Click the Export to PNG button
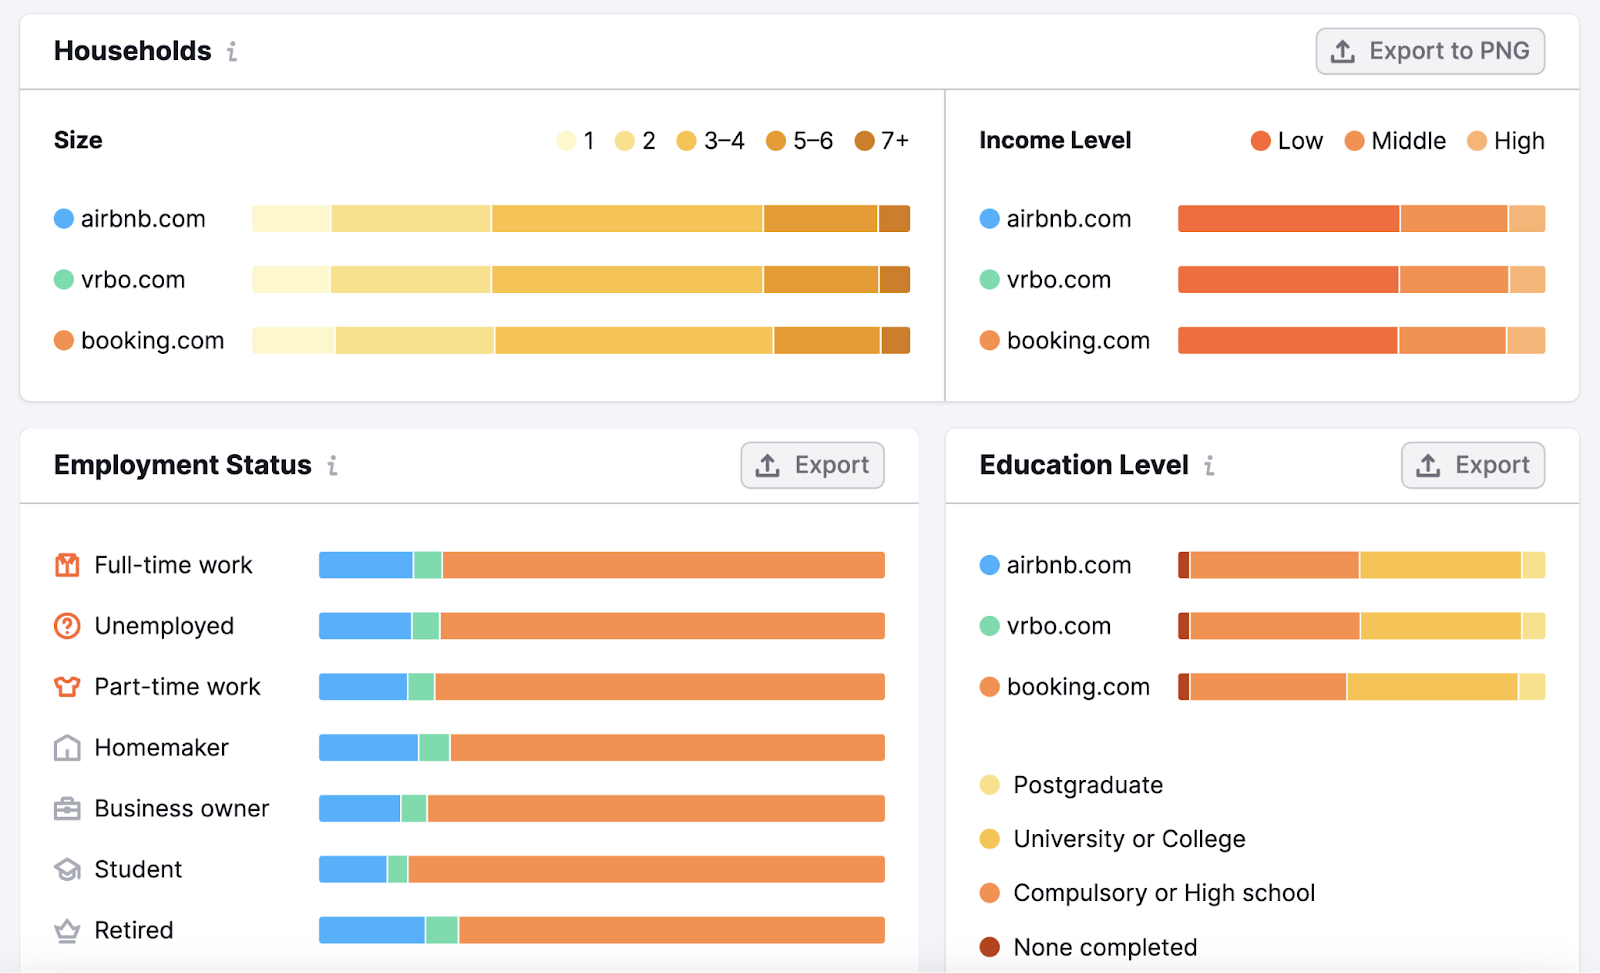 (1429, 51)
